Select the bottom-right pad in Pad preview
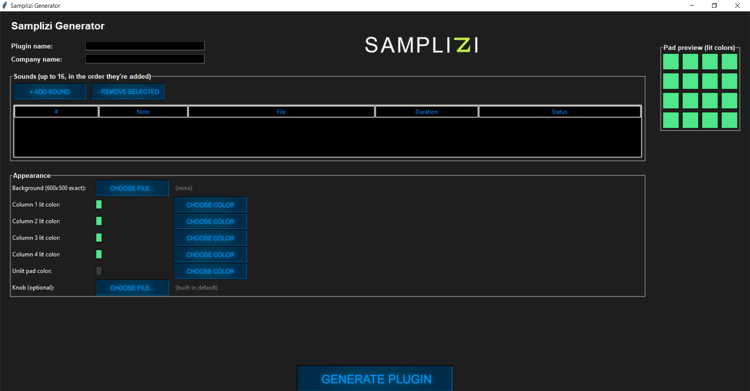 tap(729, 120)
